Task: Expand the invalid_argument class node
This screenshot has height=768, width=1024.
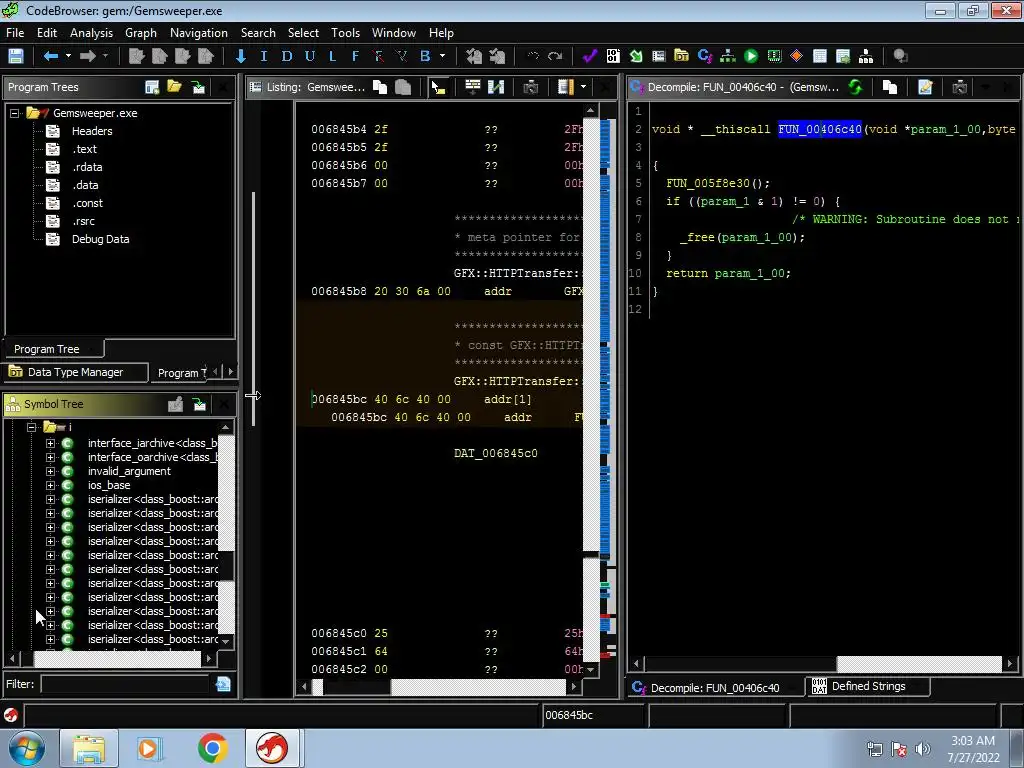Action: point(50,472)
